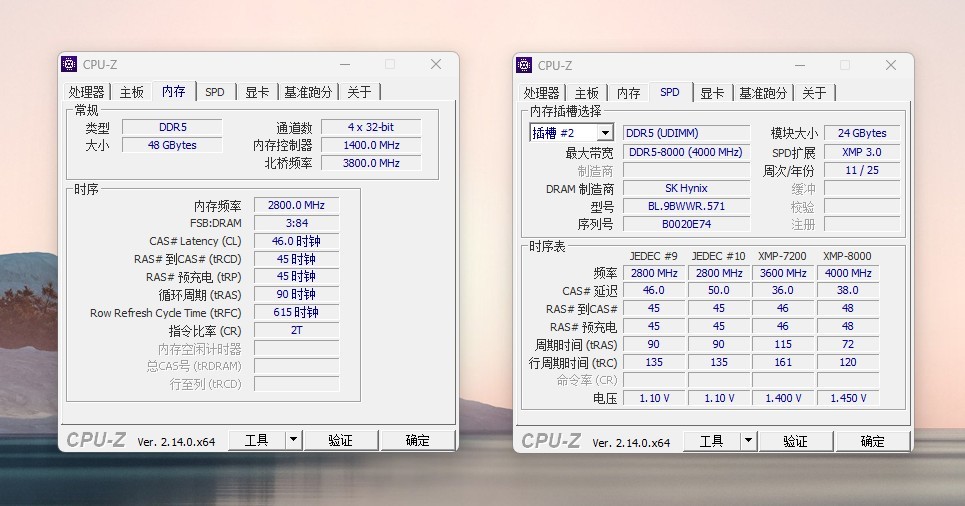Click 工具 button in right CPU-Z window
The width and height of the screenshot is (965, 506).
tap(711, 441)
